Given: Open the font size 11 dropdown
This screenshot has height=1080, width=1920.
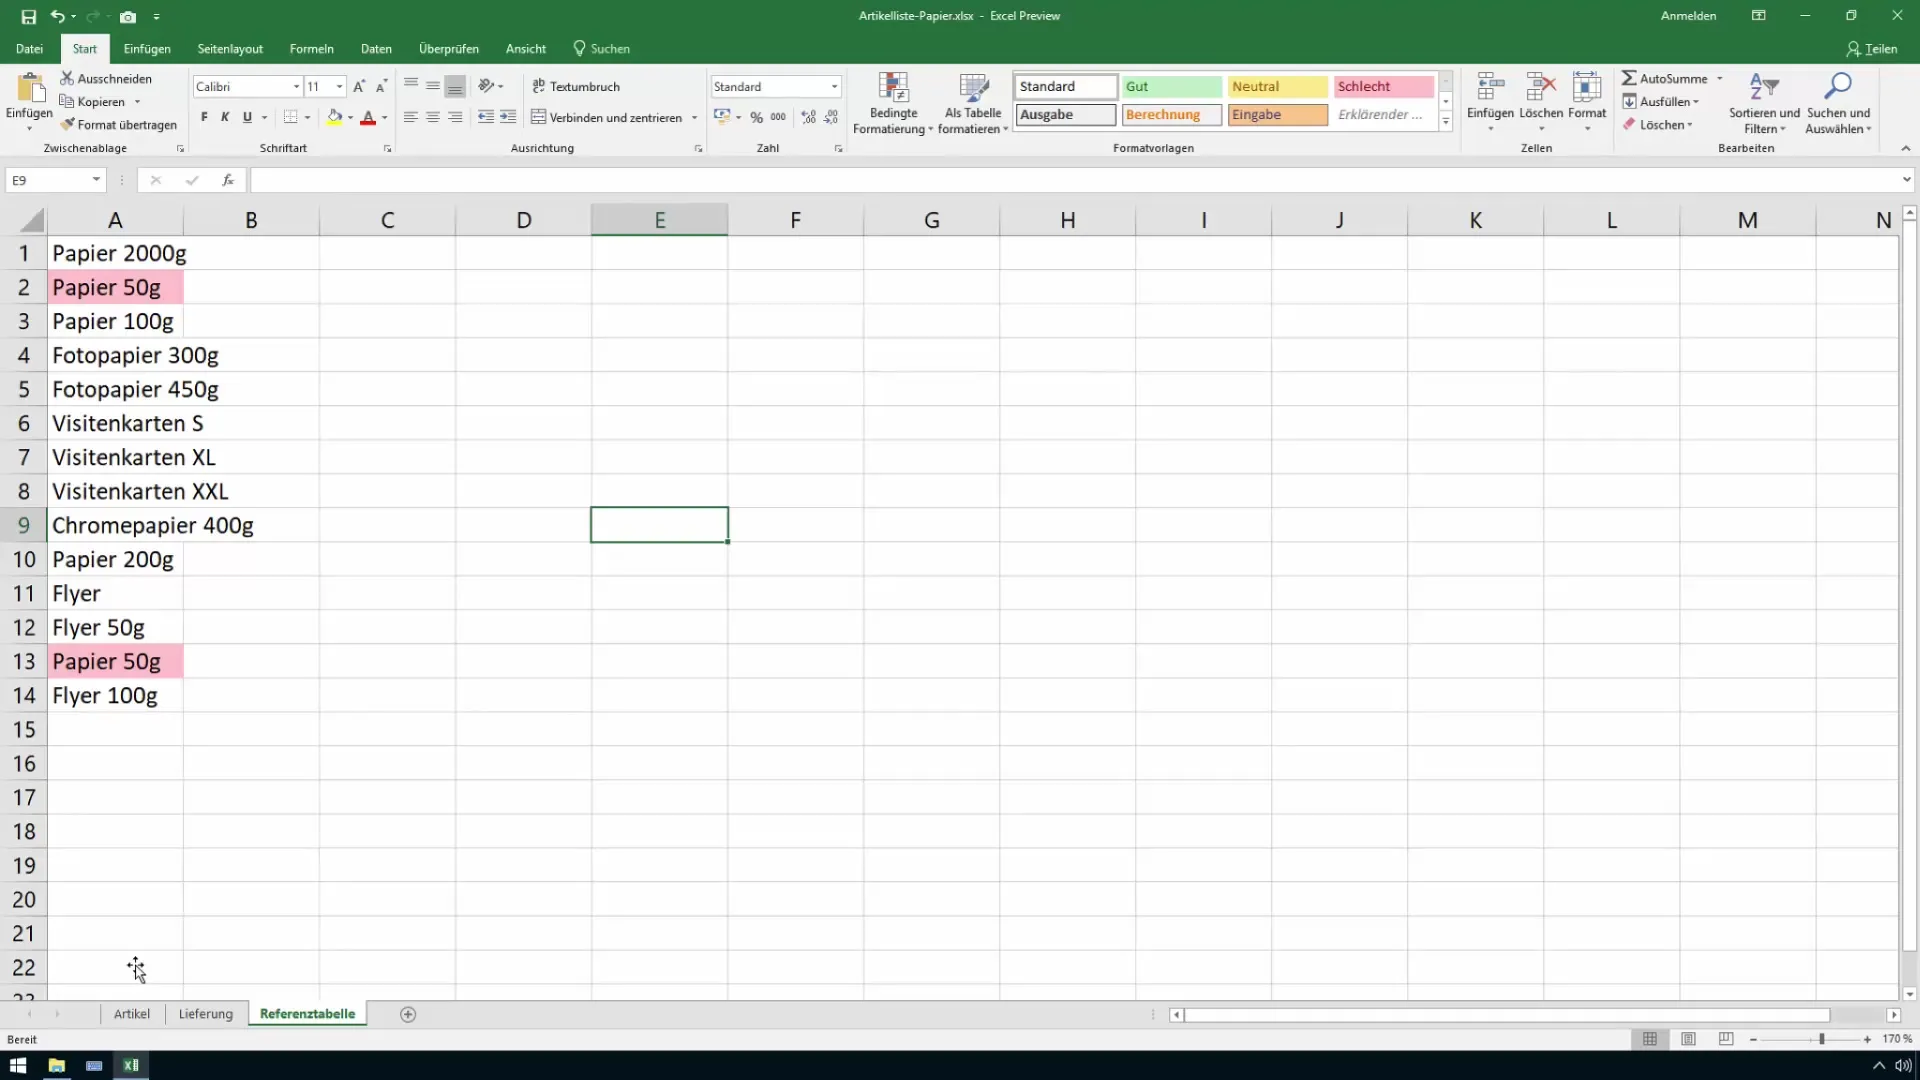Looking at the screenshot, I should point(339,87).
